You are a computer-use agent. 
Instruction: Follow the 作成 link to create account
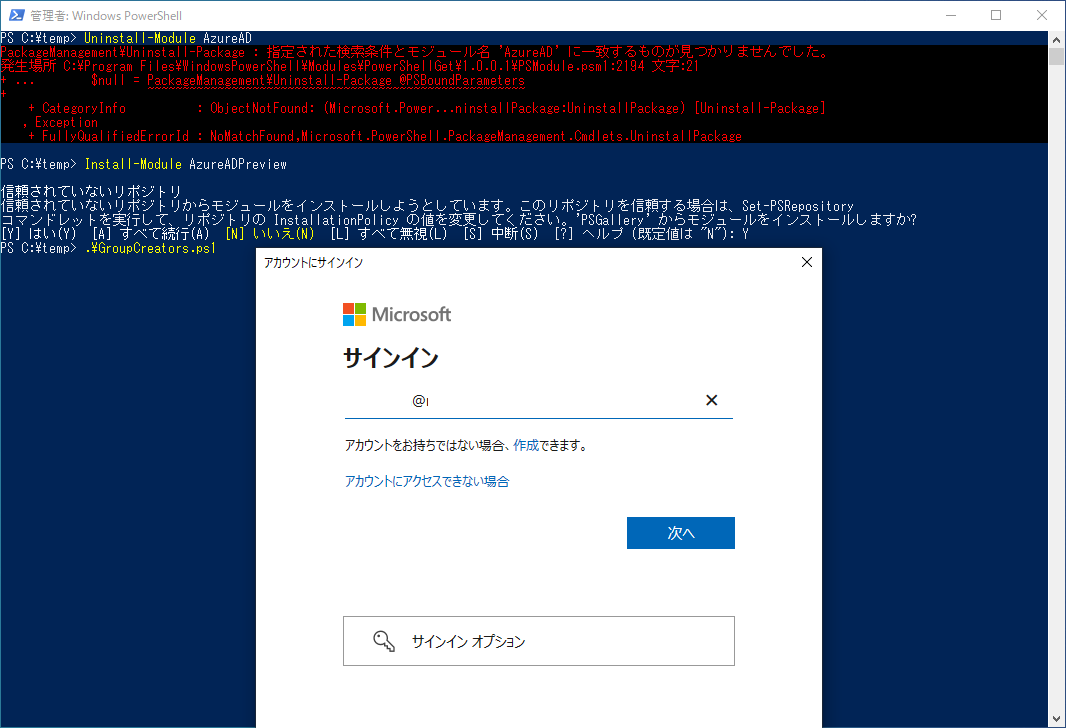[x=526, y=445]
